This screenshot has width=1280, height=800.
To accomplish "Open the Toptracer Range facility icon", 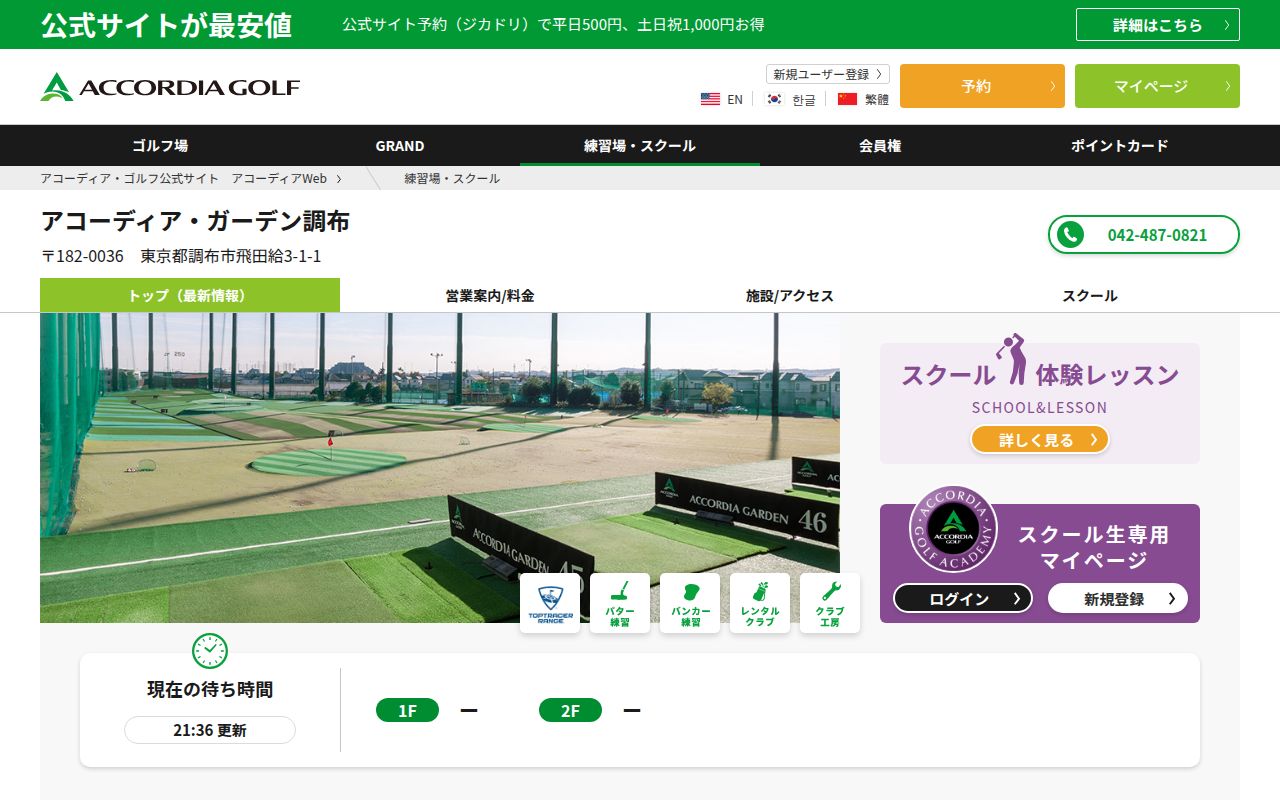I will pyautogui.click(x=550, y=603).
